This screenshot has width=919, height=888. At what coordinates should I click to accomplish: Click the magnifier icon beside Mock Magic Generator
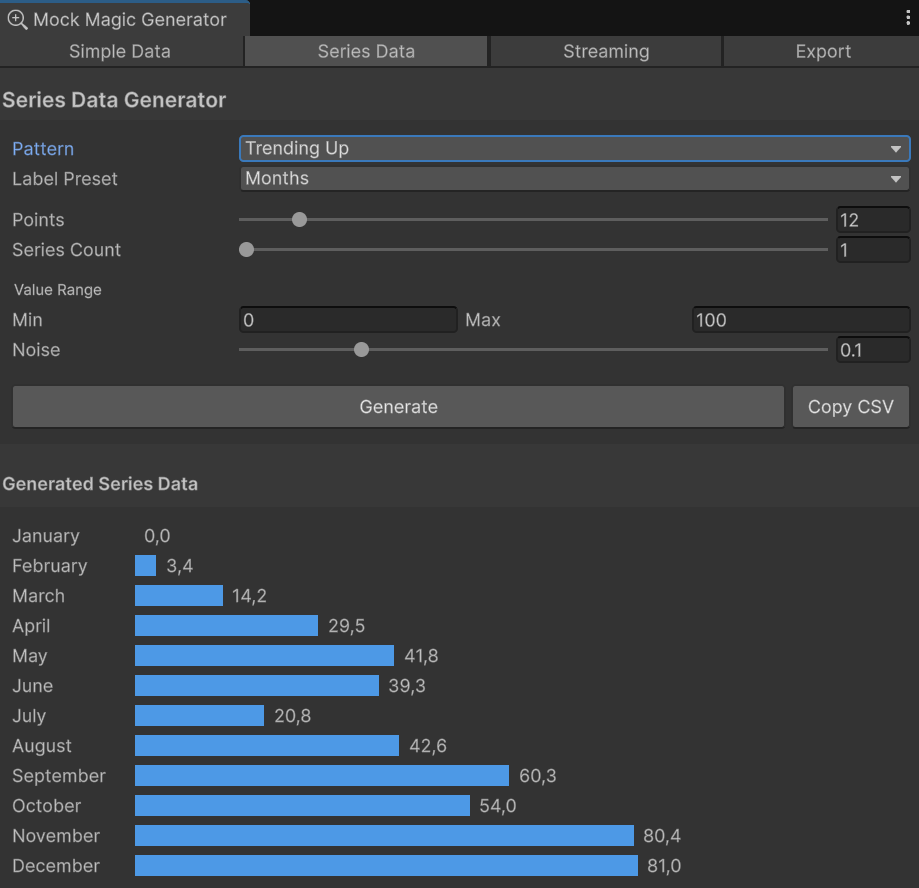click(x=17, y=19)
